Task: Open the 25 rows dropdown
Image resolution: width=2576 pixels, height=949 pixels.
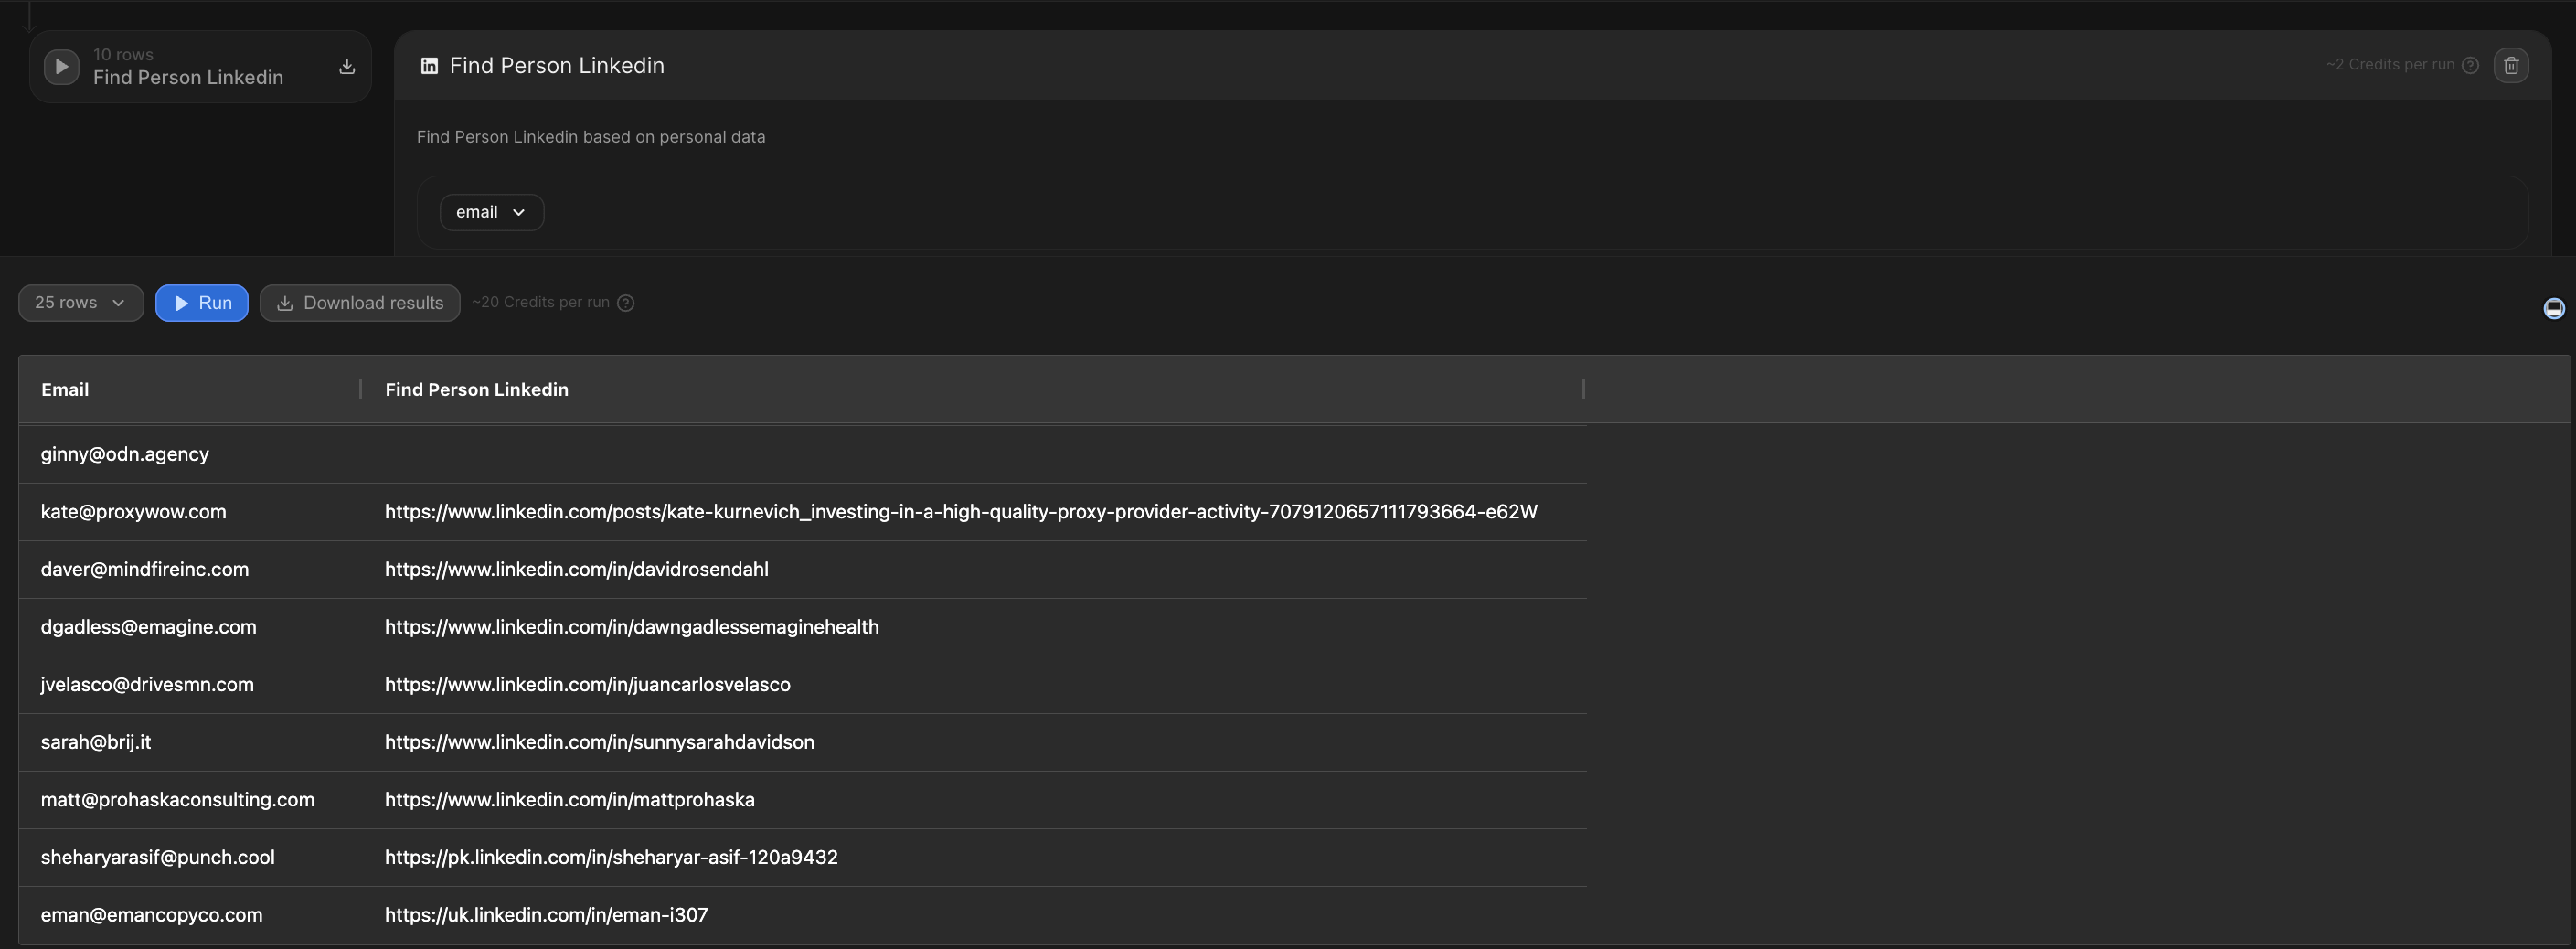Action: pyautogui.click(x=81, y=303)
